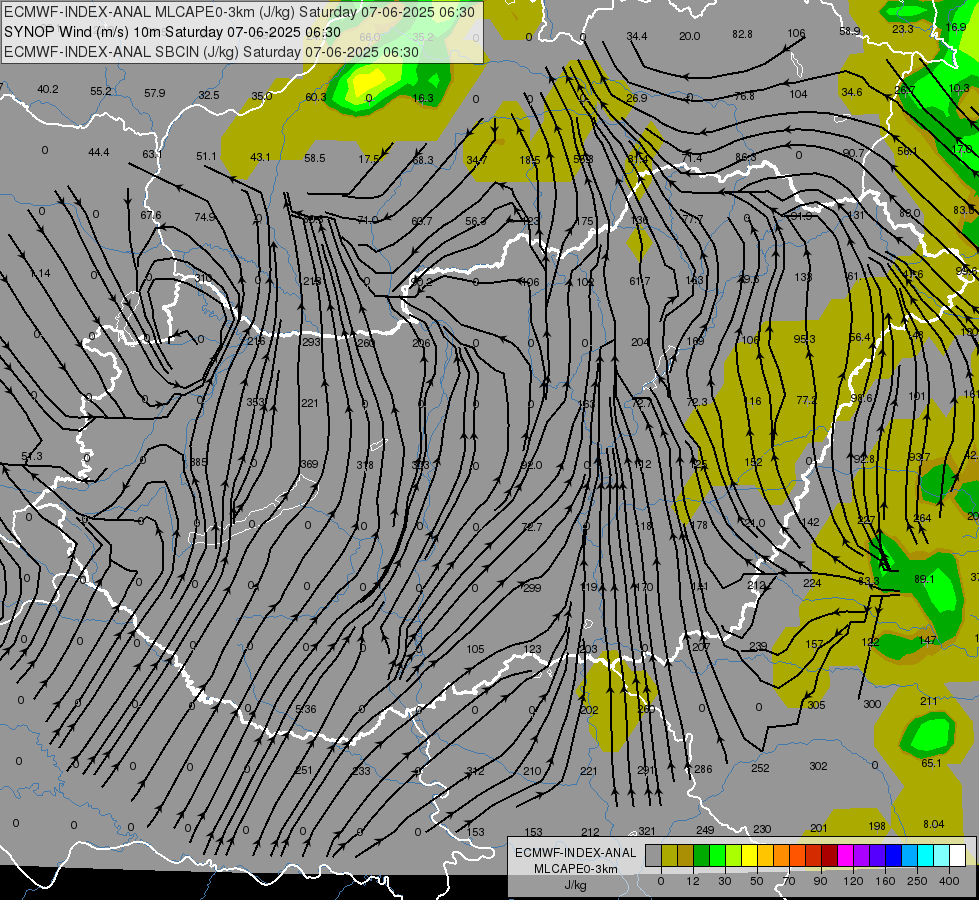
Task: Click the 'ECMWF-INDEX-ANAL' legend heading
Action: [575, 853]
